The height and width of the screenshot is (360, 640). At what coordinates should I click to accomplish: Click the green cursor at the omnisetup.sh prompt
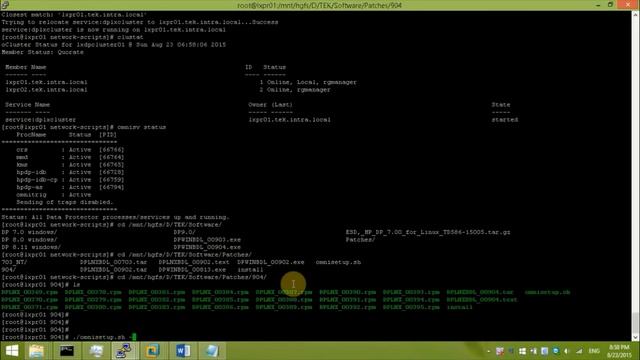[x=134, y=337]
